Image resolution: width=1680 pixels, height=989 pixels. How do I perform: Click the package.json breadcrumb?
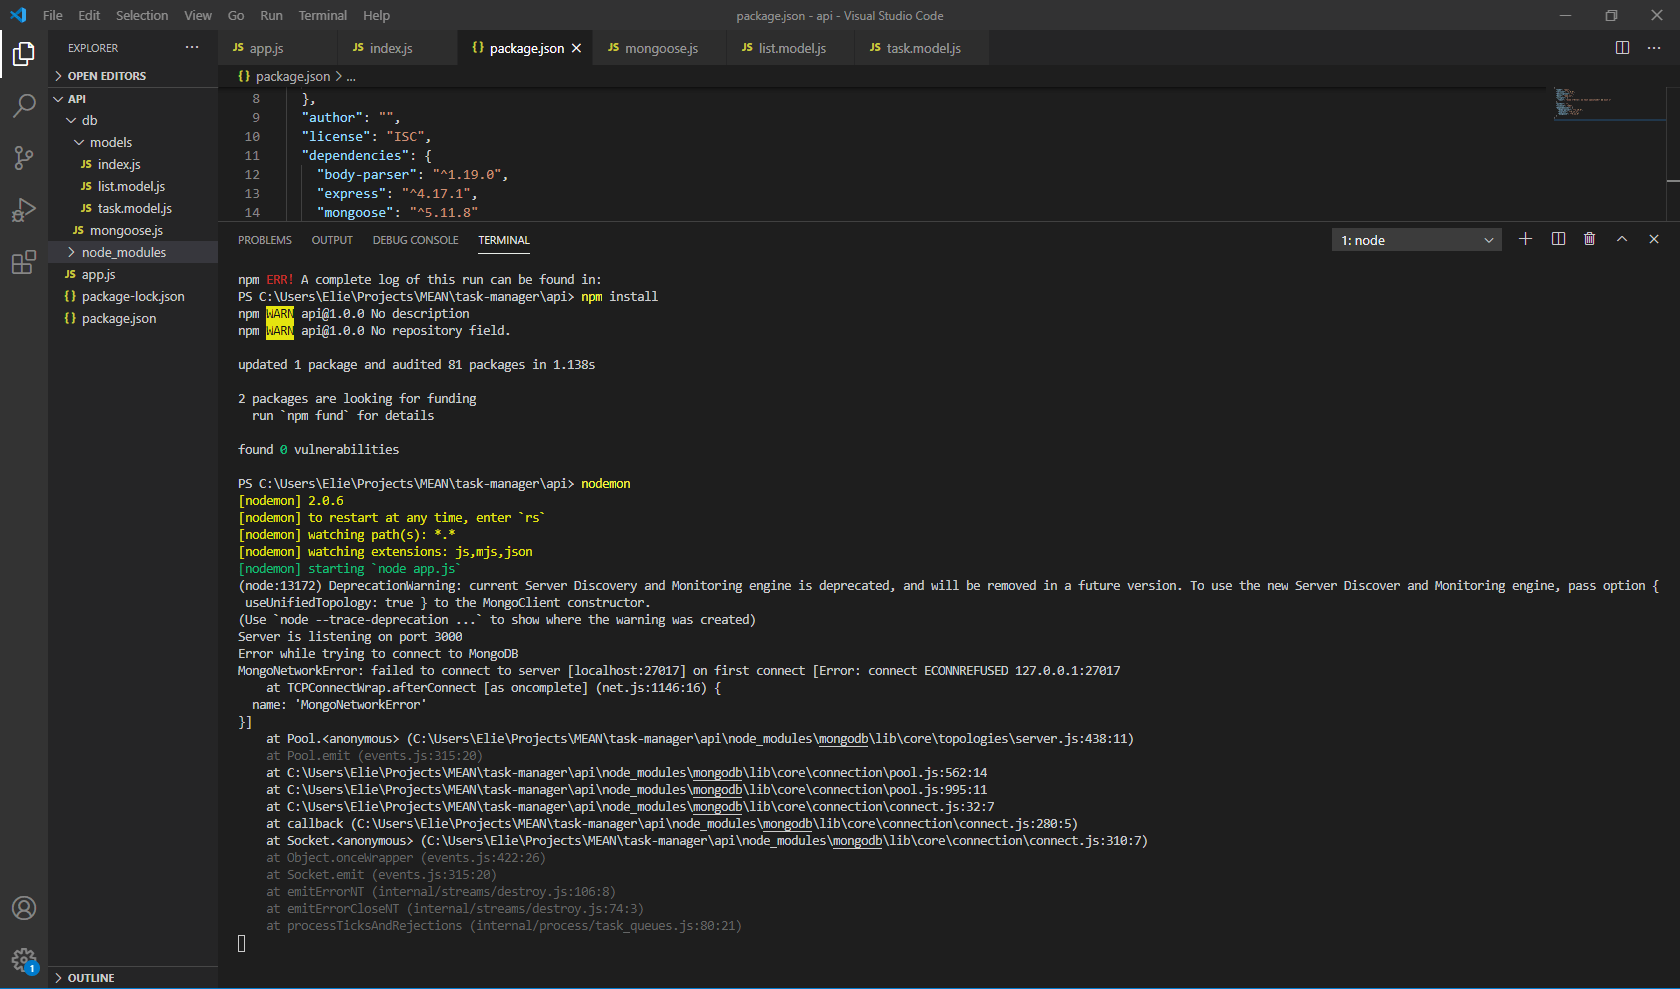click(292, 76)
